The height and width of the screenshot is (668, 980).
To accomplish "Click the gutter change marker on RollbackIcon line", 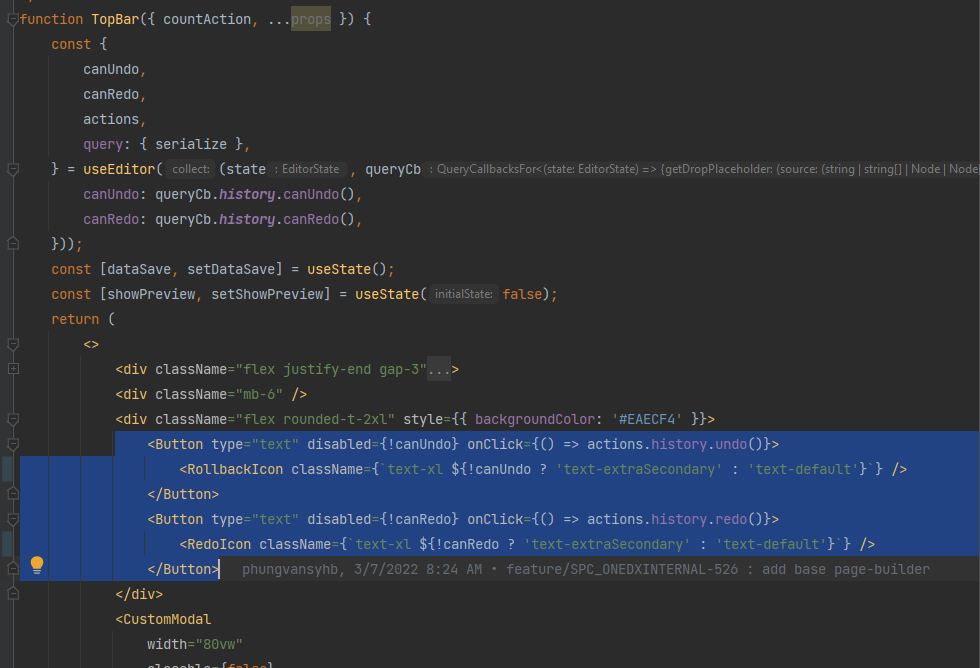I will (7, 469).
